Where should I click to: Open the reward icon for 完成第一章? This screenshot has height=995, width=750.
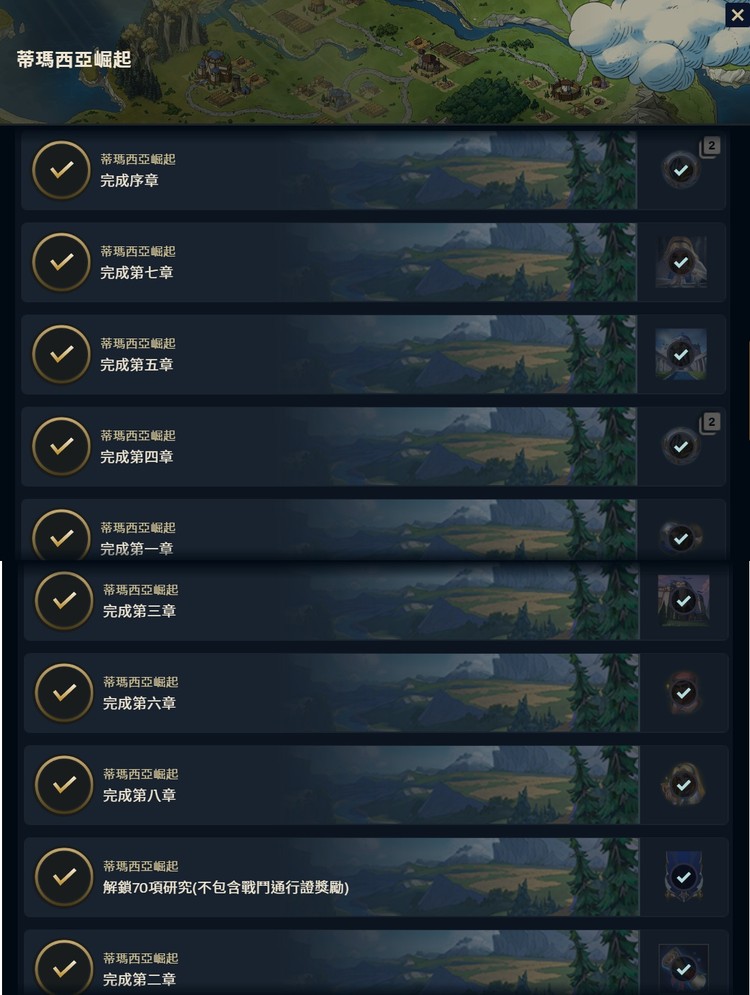click(x=681, y=538)
